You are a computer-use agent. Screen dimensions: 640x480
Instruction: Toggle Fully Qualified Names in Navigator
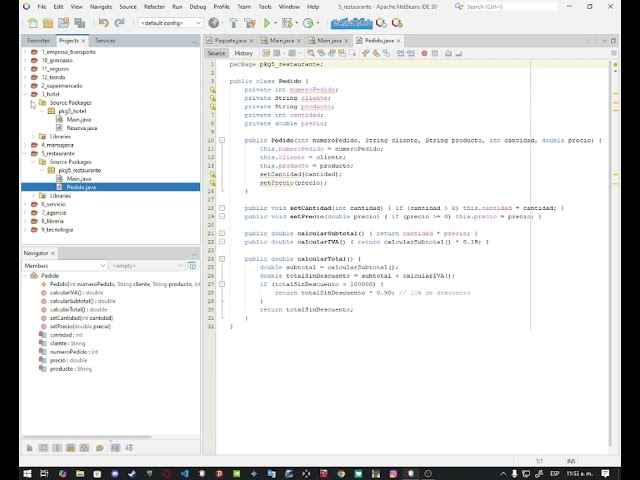(100, 448)
